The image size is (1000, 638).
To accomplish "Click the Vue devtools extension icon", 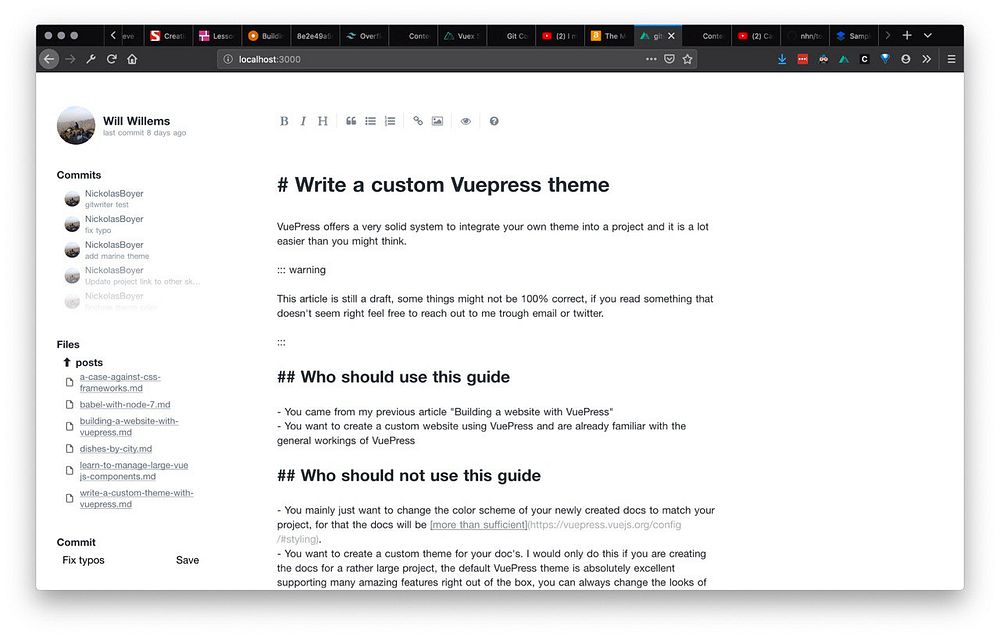I will coord(844,59).
